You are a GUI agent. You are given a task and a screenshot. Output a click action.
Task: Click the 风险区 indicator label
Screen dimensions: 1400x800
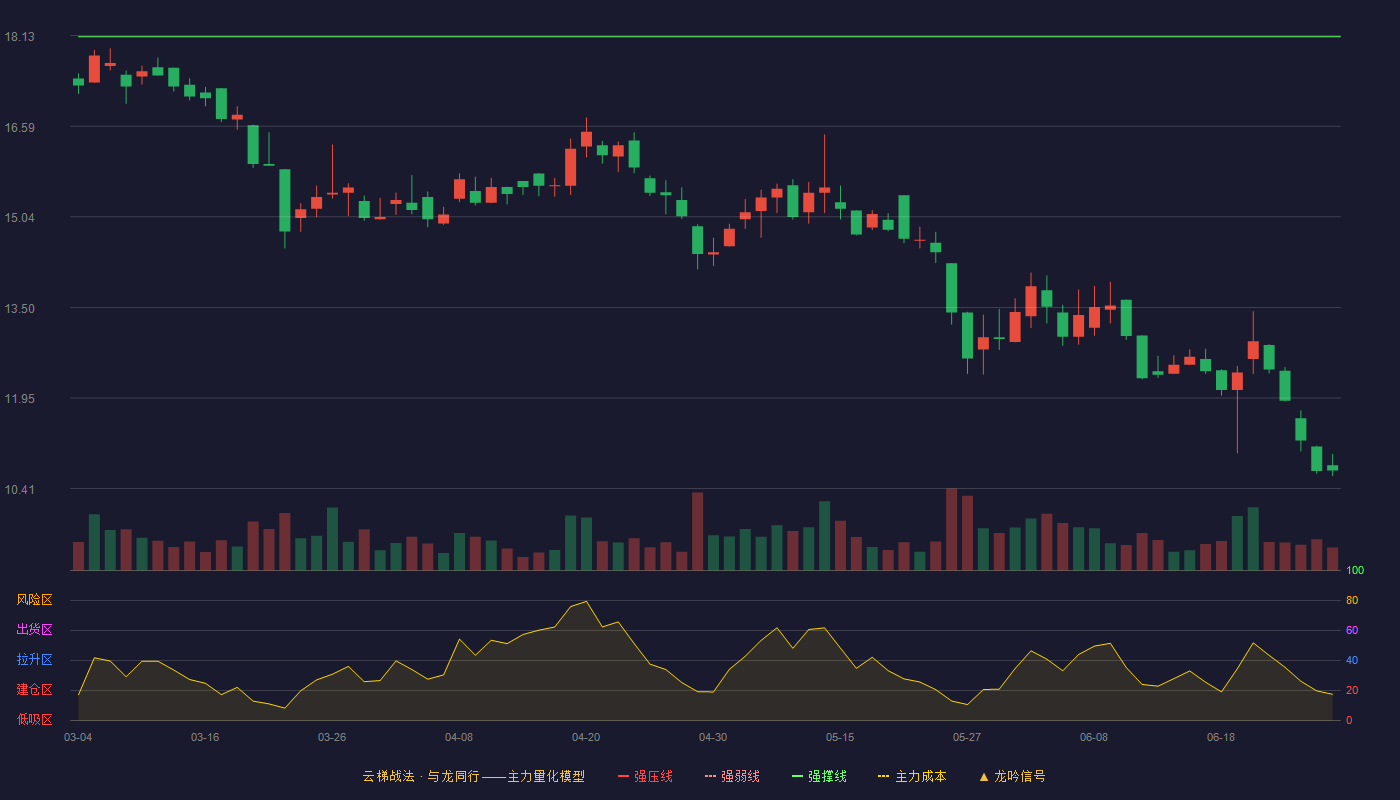pos(34,600)
